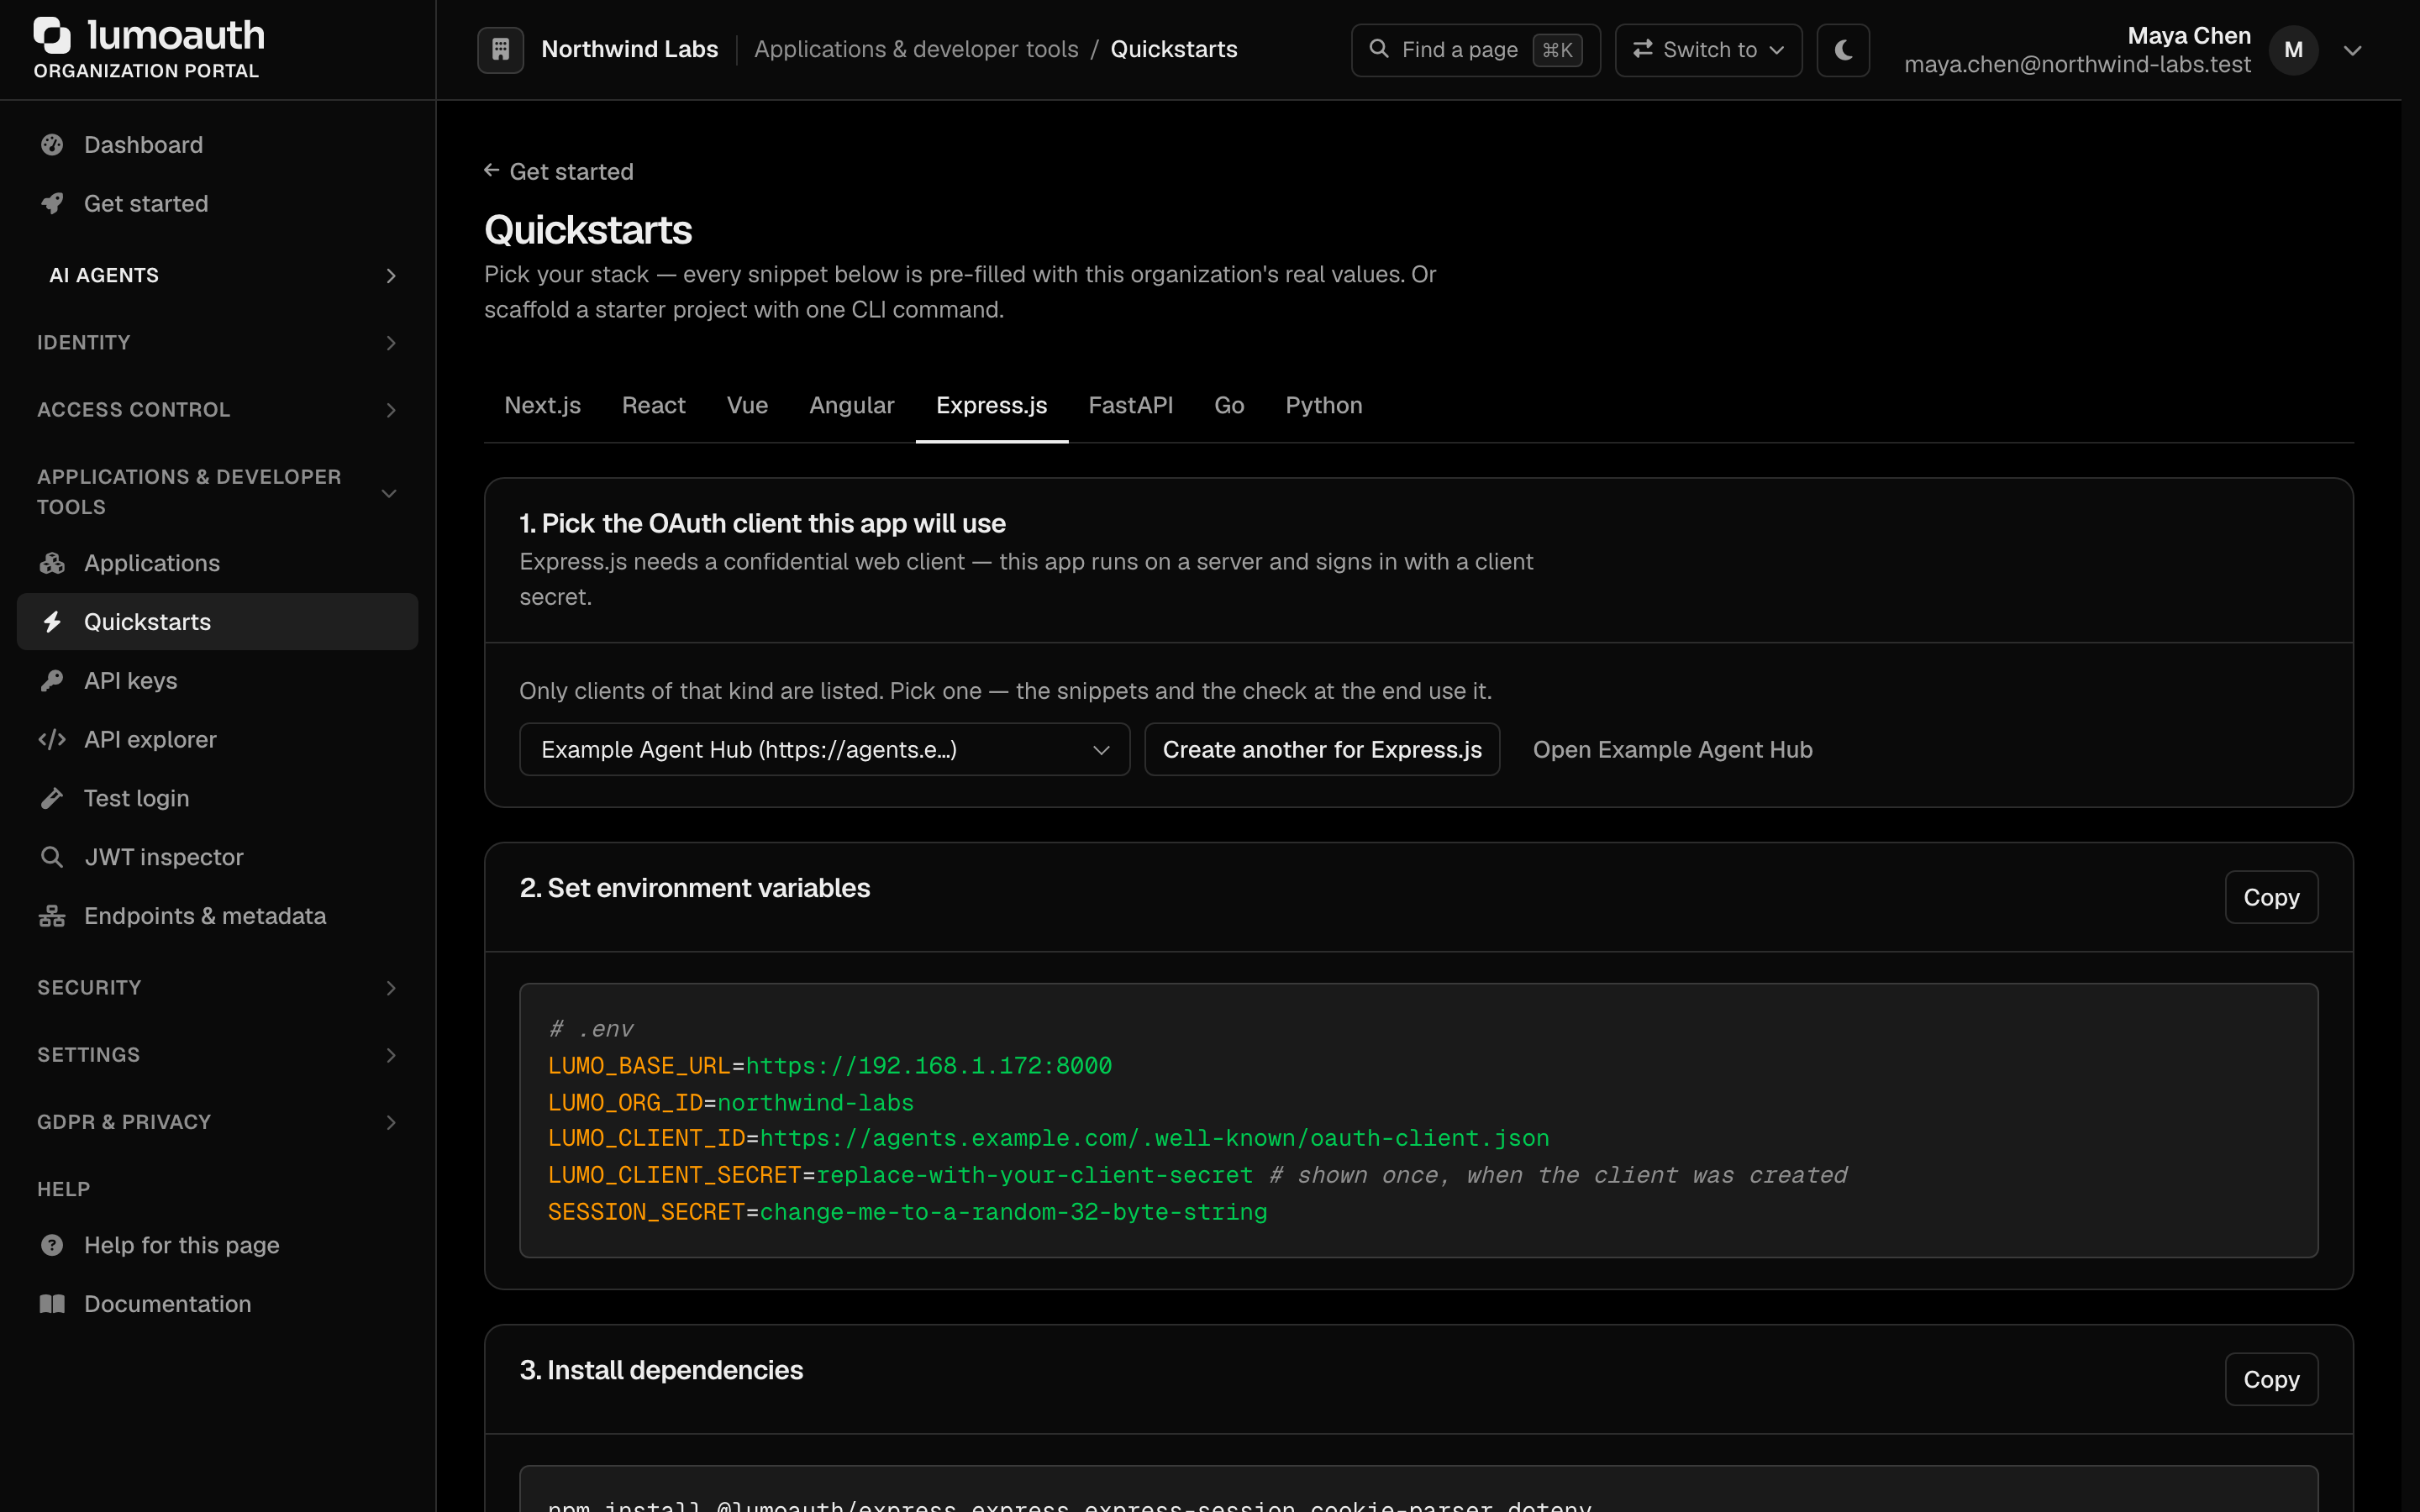Open API explorer via its code brackets icon
Viewport: 2420px width, 1512px height.
coord(52,740)
